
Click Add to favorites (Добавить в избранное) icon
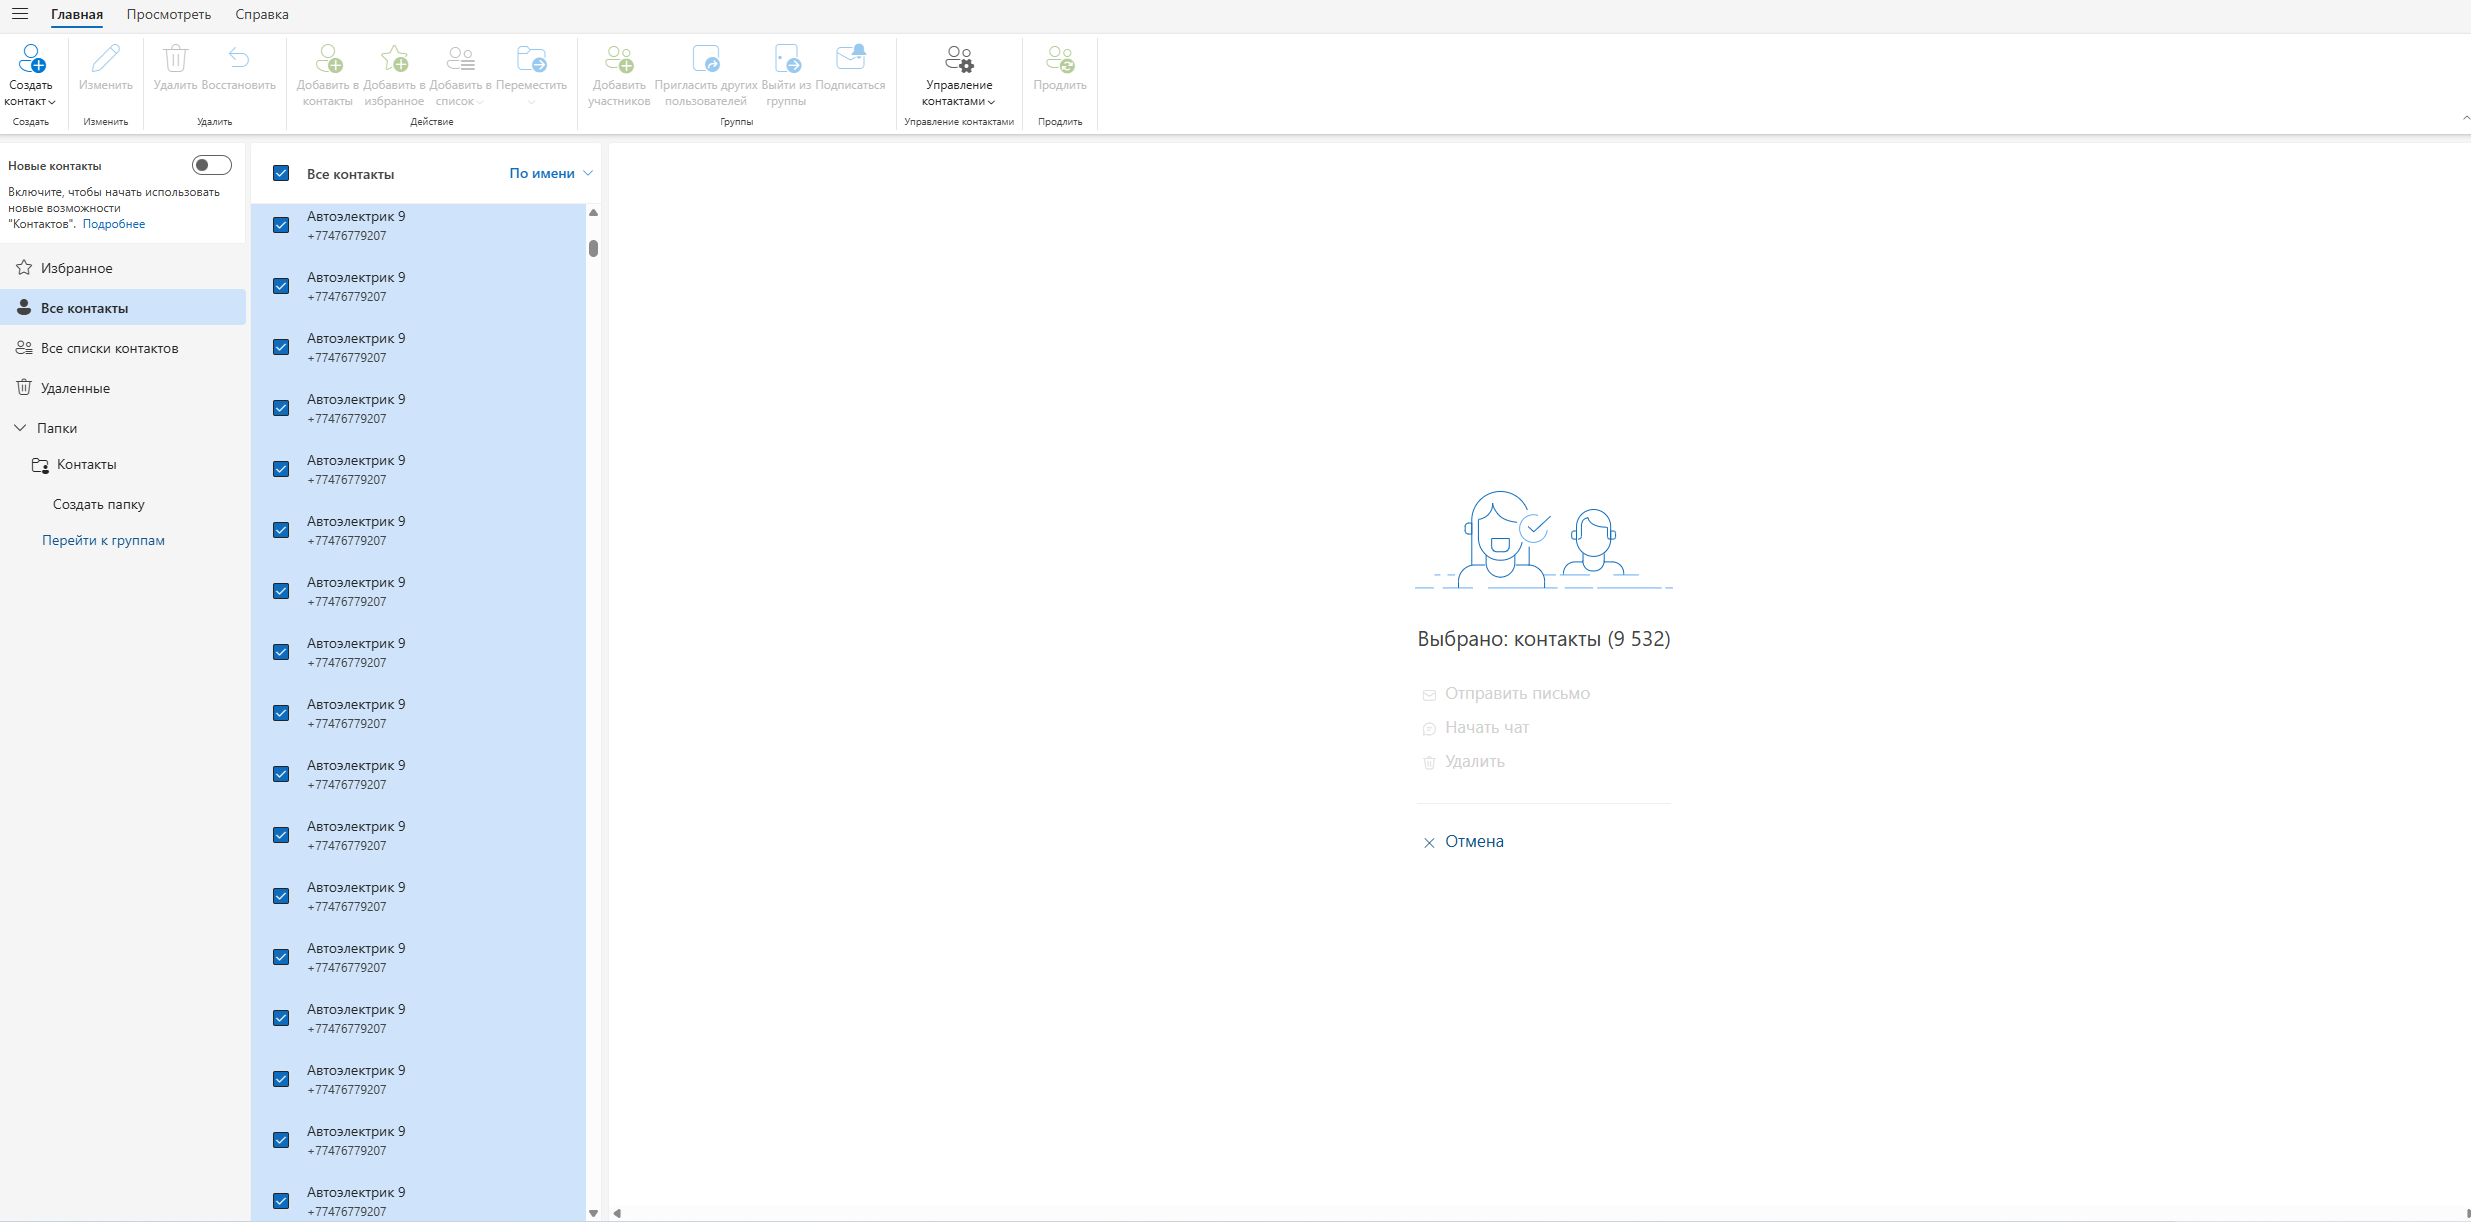(394, 58)
